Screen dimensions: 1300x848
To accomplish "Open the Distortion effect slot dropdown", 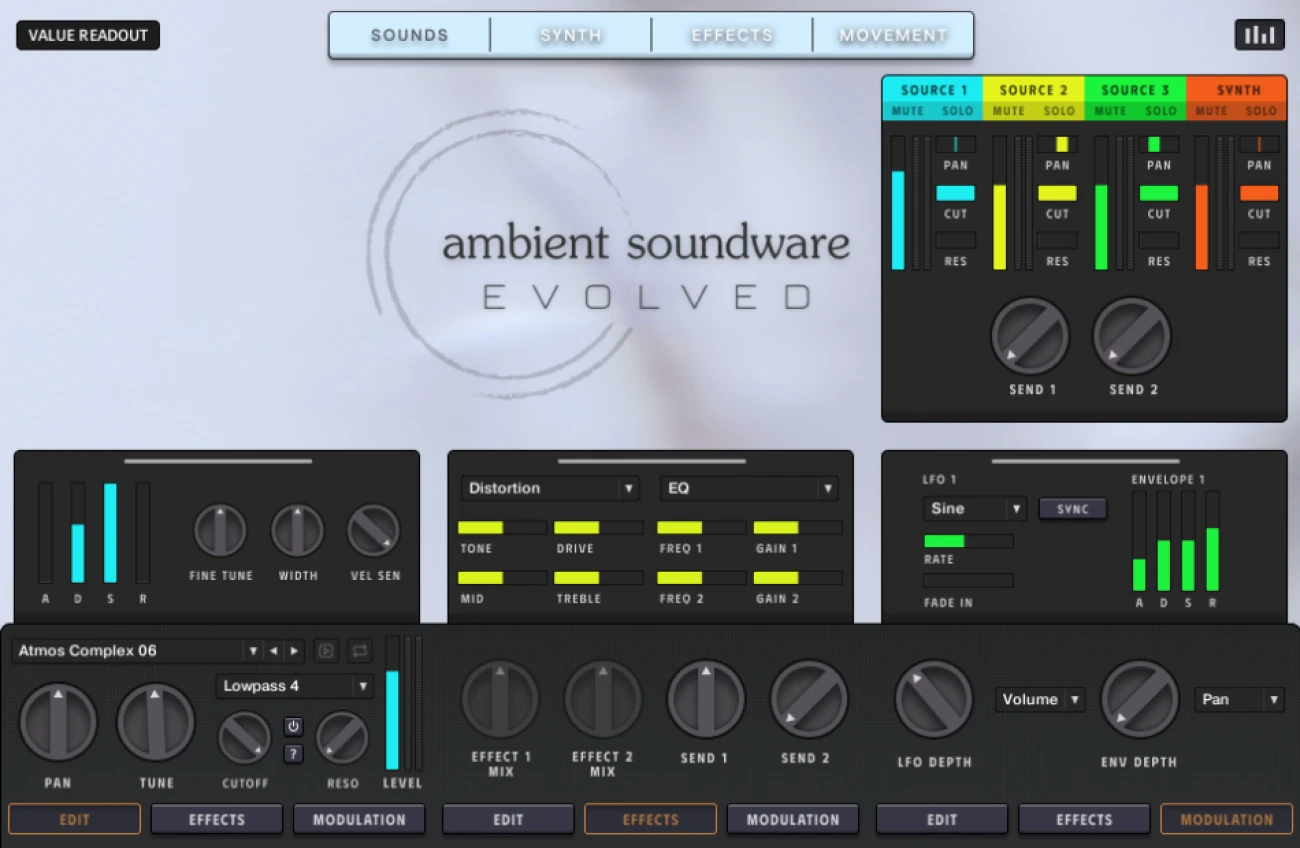I will click(549, 488).
